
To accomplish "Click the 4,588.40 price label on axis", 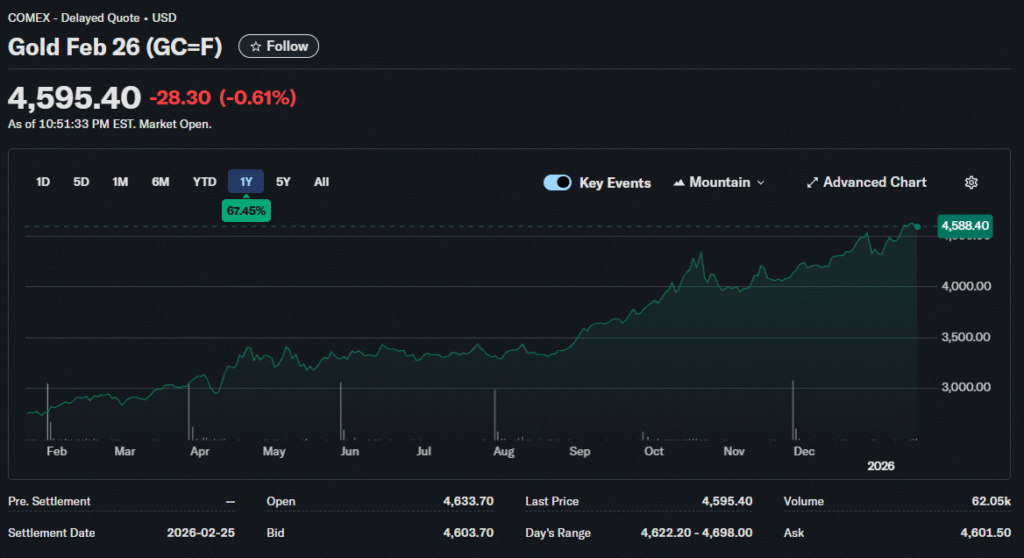I will click(965, 227).
